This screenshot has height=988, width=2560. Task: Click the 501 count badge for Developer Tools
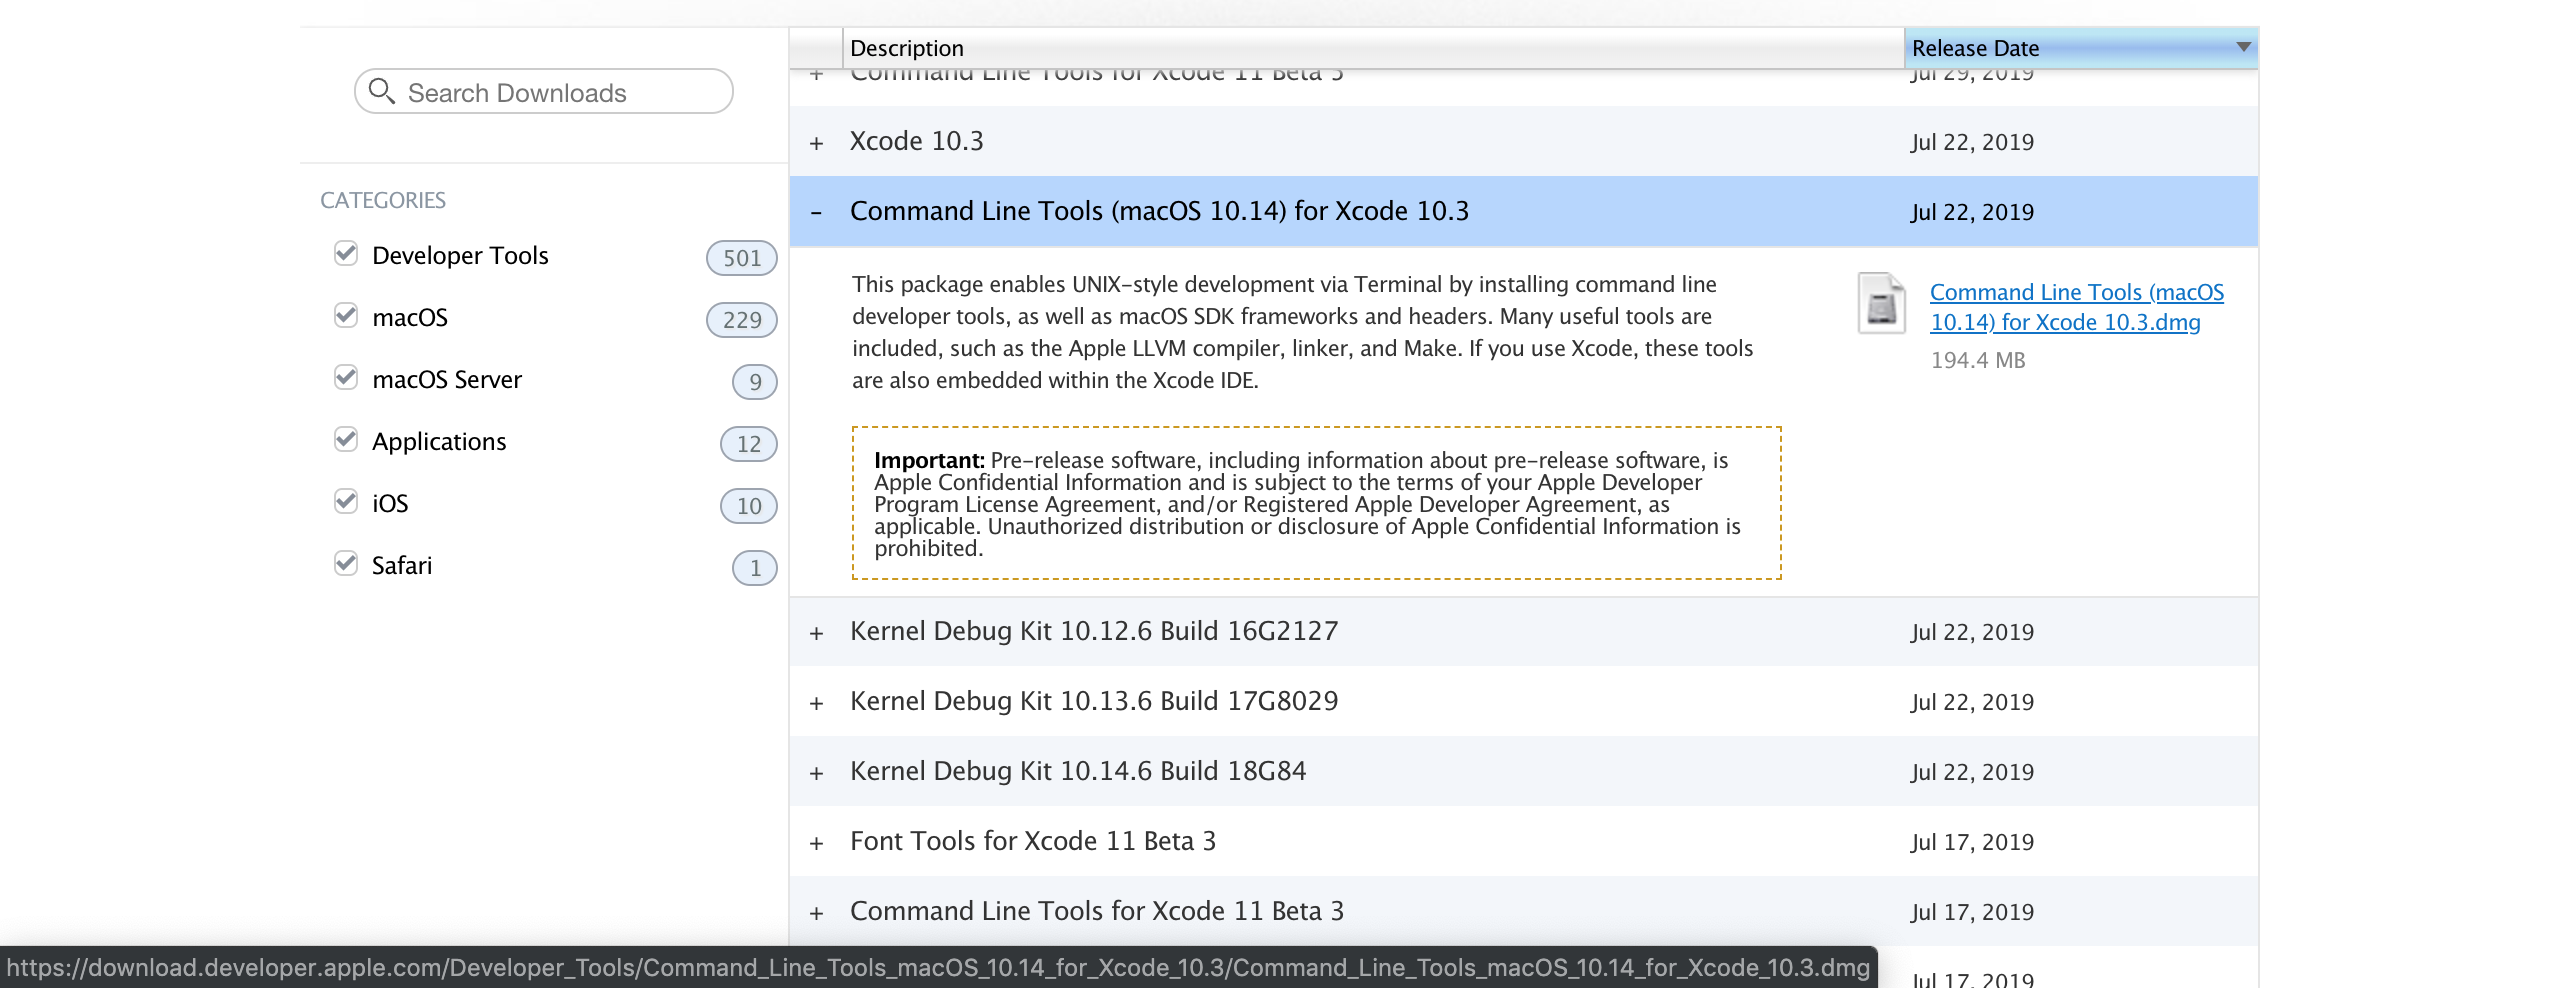741,258
